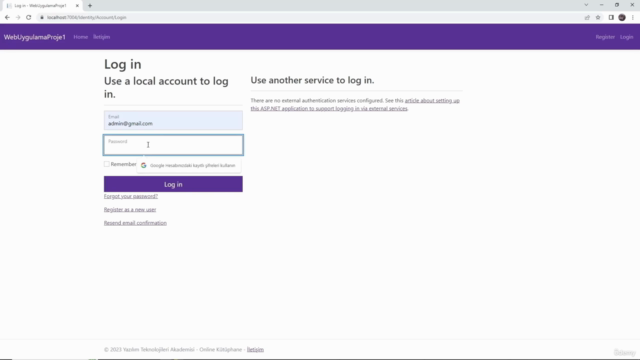Open a new browser tab
640x360 pixels.
coord(90,6)
